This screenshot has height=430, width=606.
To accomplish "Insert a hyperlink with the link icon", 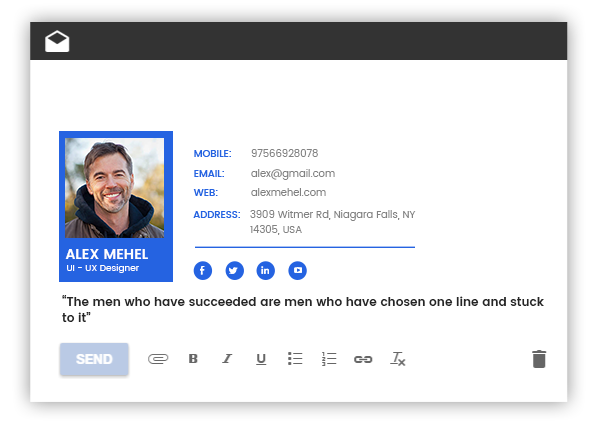I will click(363, 359).
